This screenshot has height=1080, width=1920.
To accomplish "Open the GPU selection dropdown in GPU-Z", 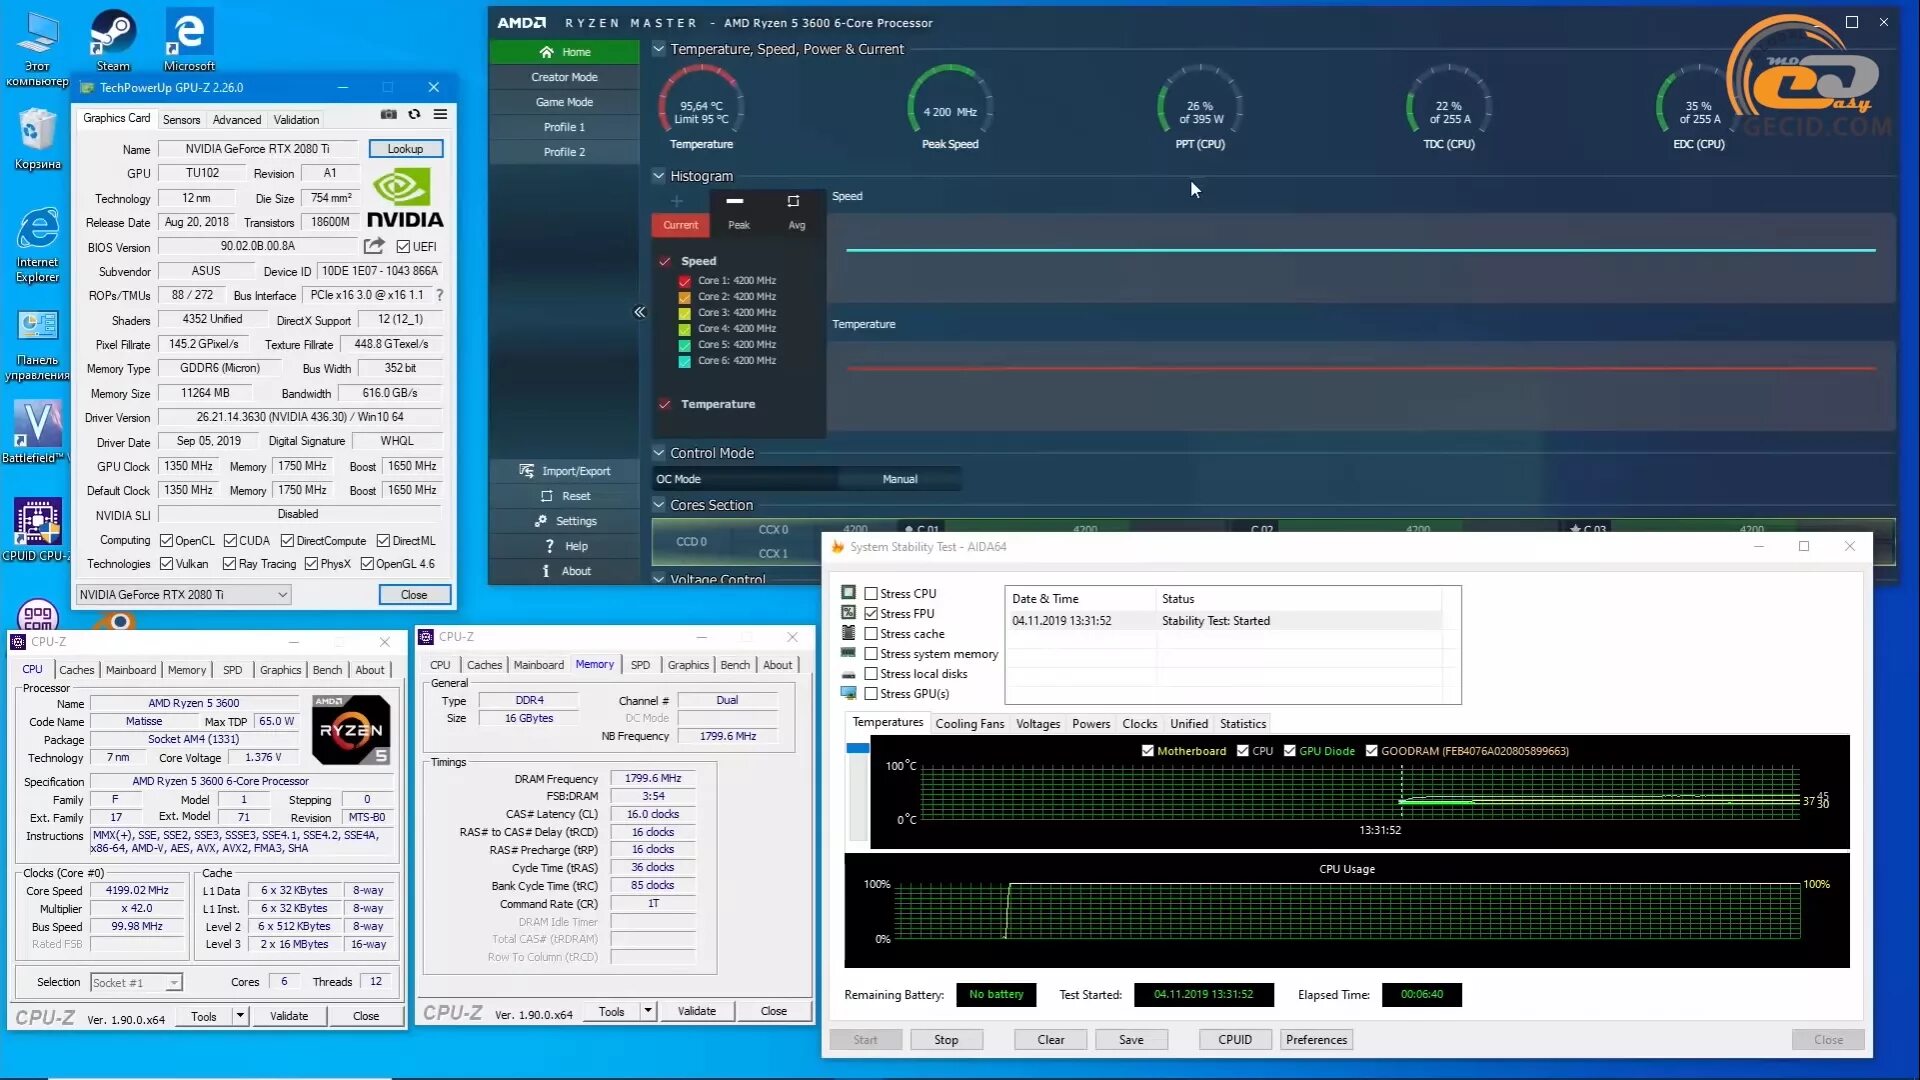I will point(283,595).
